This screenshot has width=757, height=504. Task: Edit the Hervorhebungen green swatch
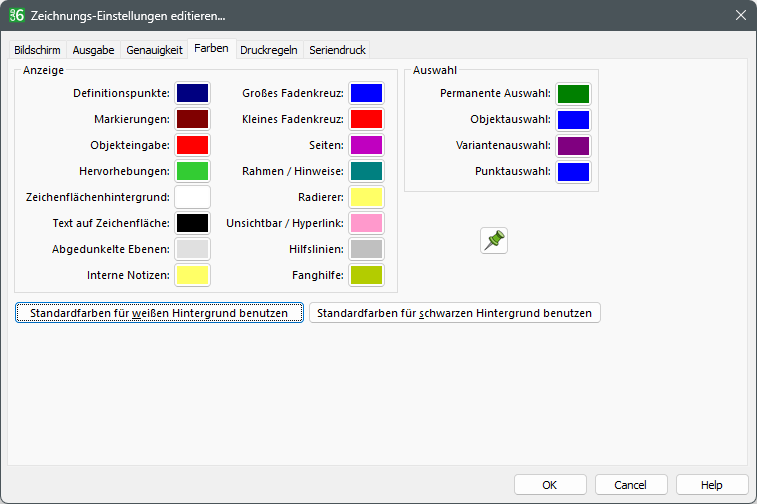pyautogui.click(x=192, y=171)
